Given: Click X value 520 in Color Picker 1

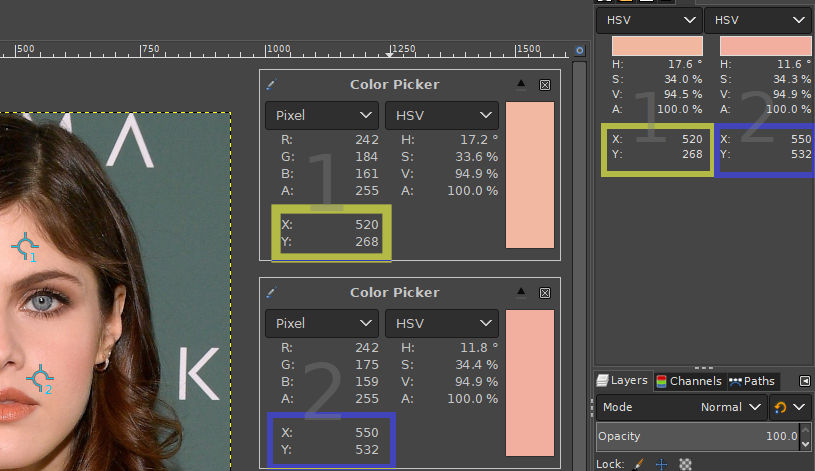Looking at the screenshot, I should point(366,225).
